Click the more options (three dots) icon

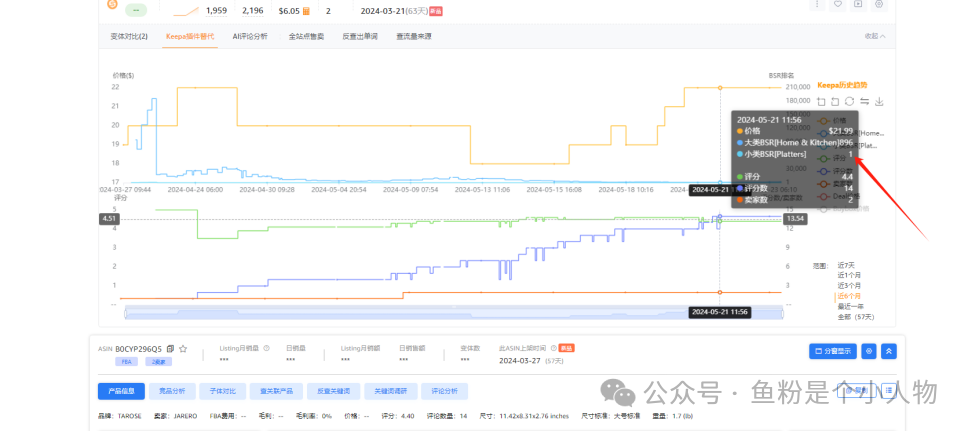pyautogui.click(x=817, y=4)
